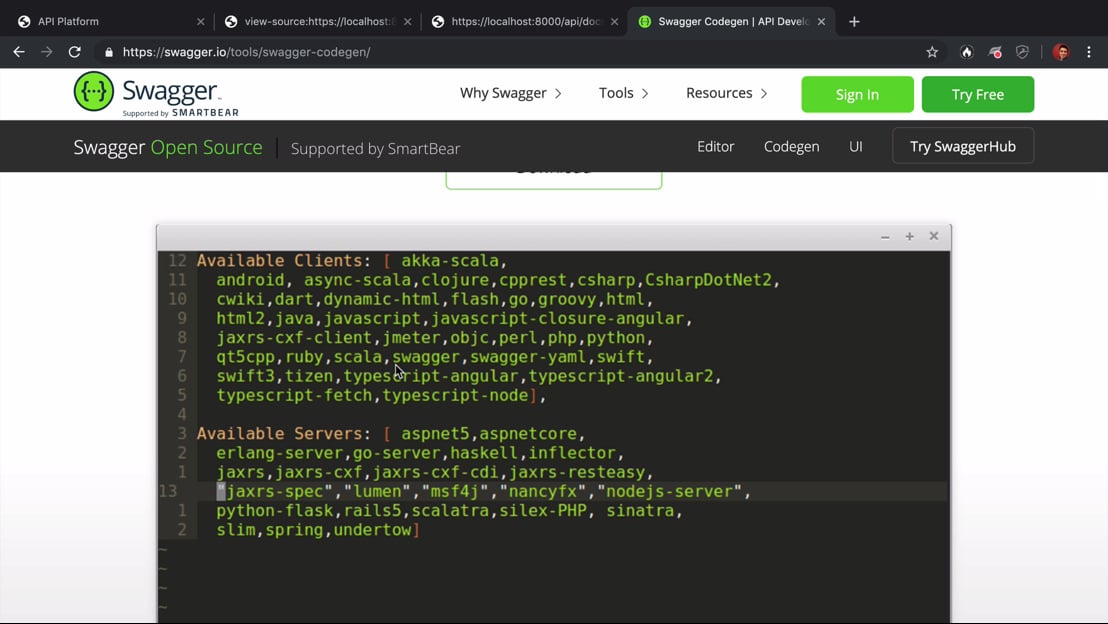Click "silex-PHP" in the servers list
The image size is (1108, 624).
(543, 510)
